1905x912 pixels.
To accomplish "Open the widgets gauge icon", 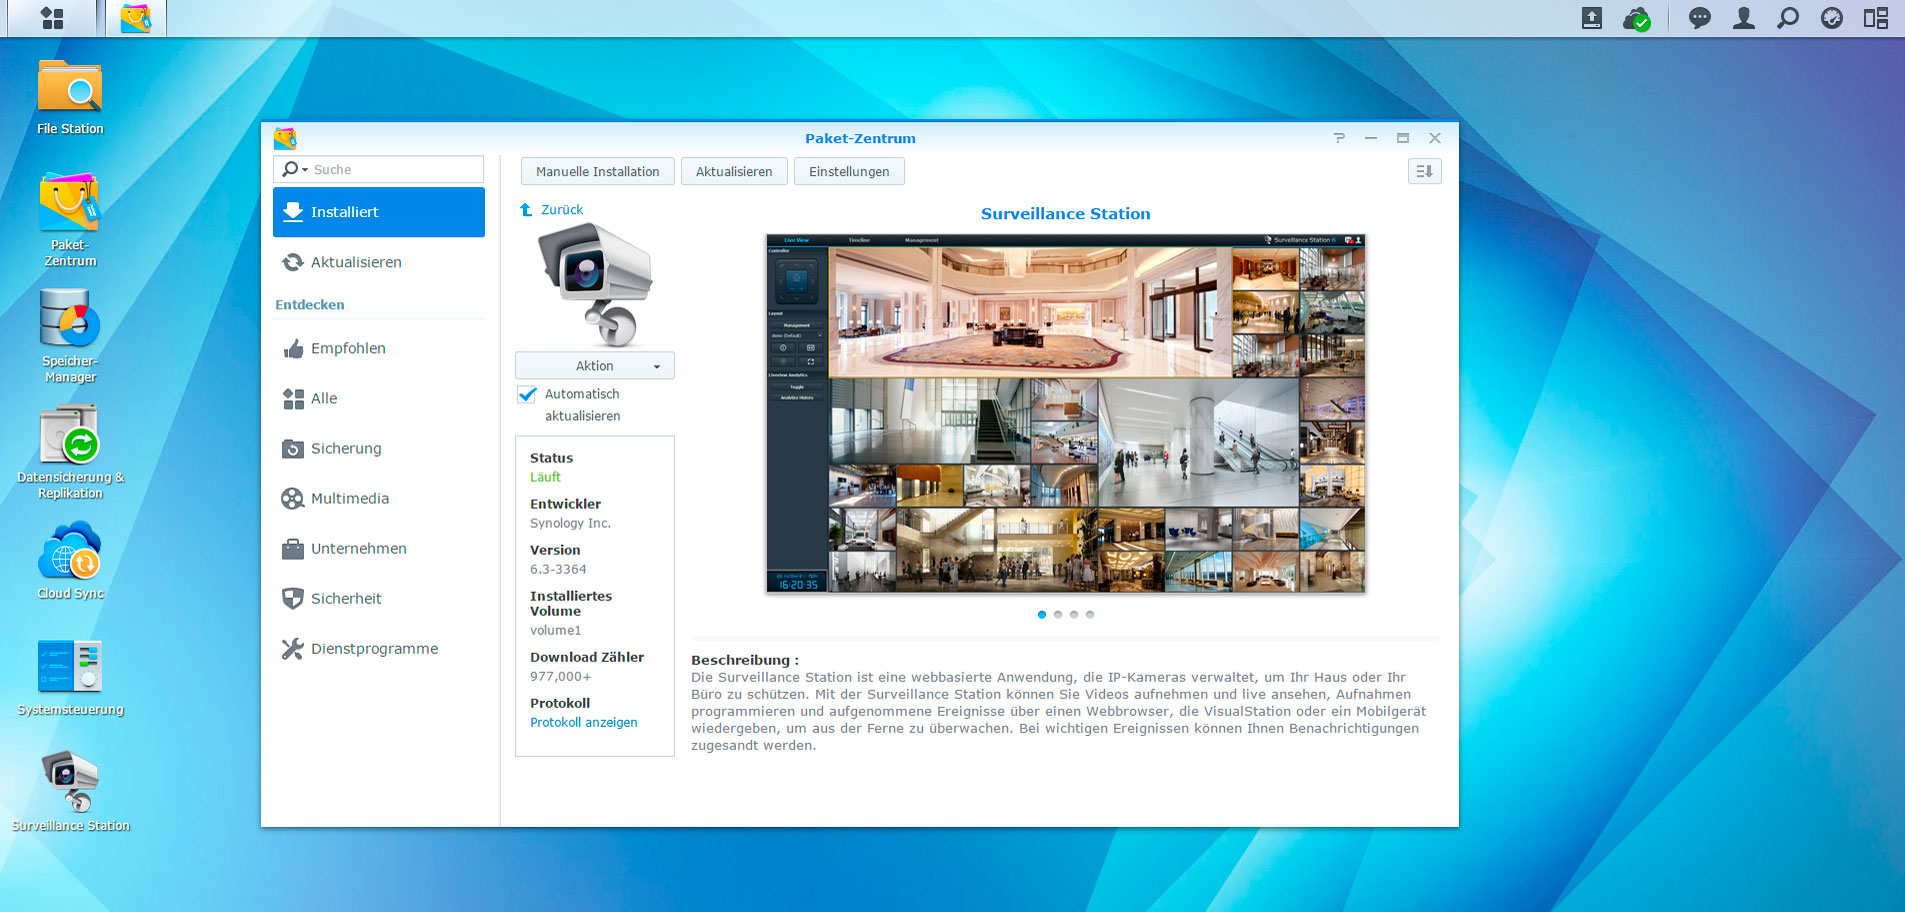I will pyautogui.click(x=1832, y=18).
